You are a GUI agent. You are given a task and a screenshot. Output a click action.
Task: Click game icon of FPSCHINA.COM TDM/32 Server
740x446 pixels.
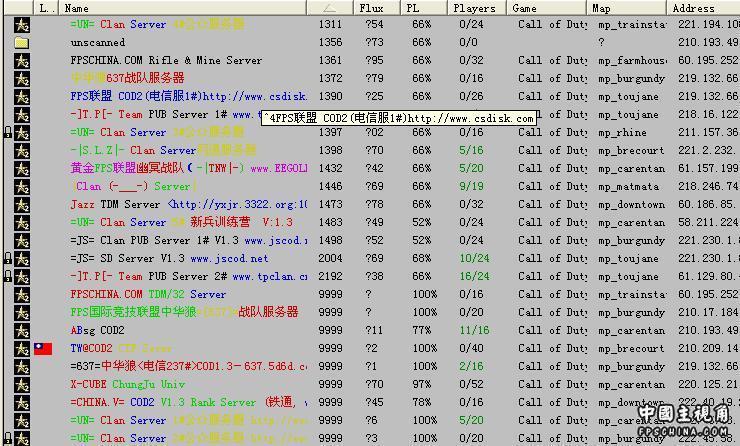pos(22,295)
